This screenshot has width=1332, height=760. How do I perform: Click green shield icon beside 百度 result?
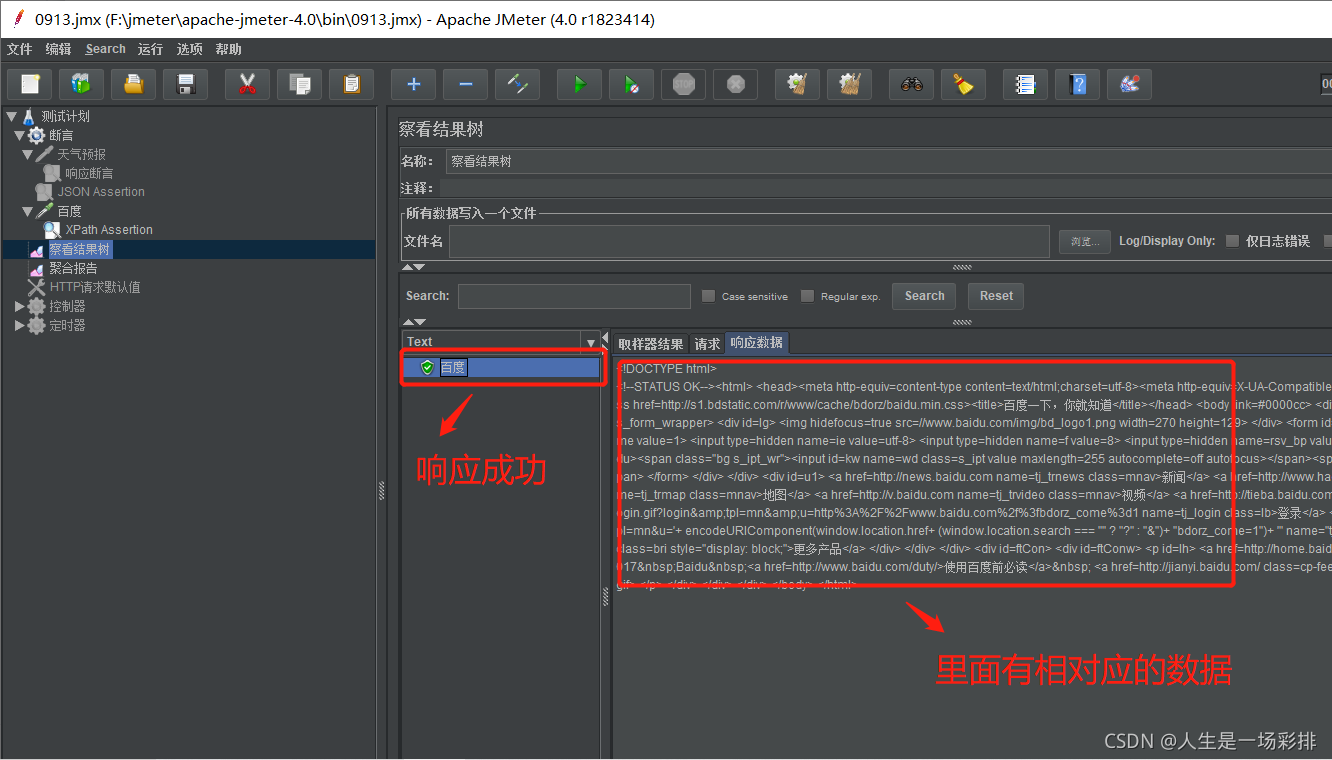pyautogui.click(x=427, y=367)
